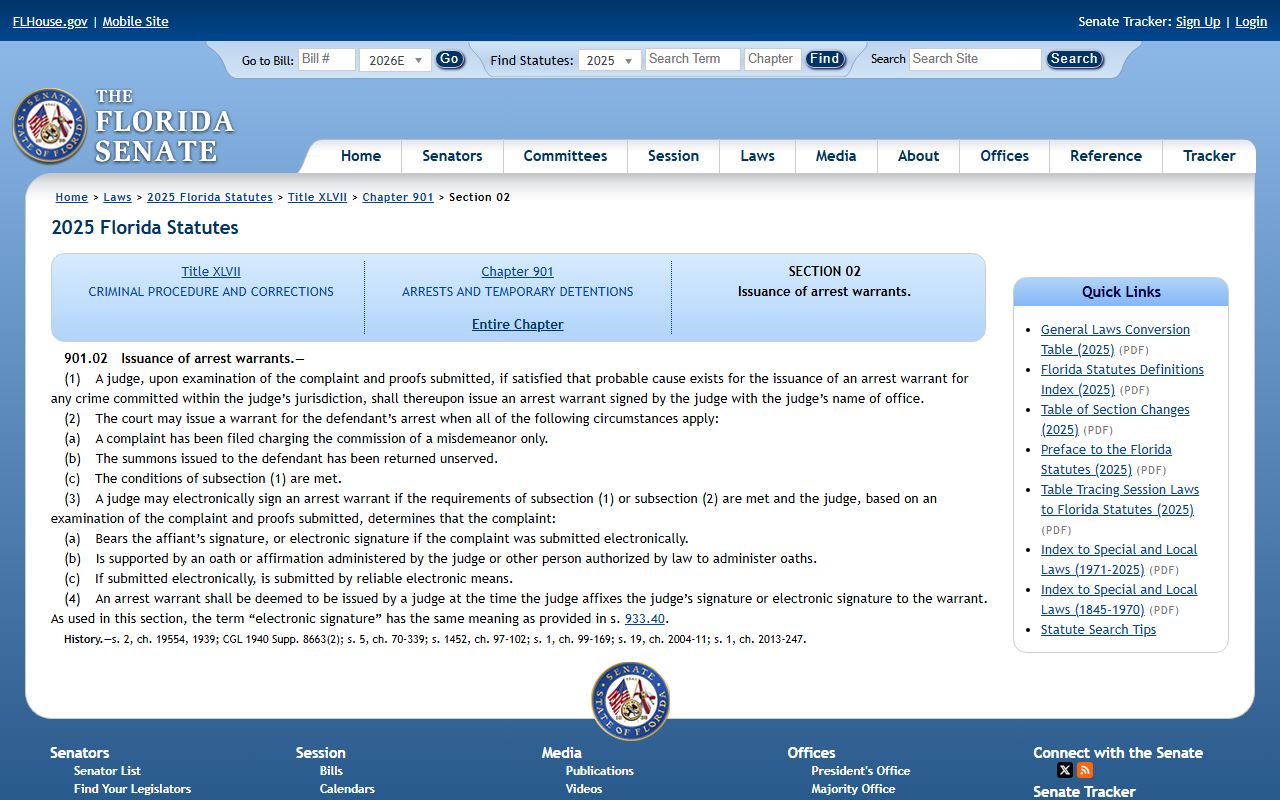
Task: Click the site Search button
Action: pyautogui.click(x=1074, y=59)
